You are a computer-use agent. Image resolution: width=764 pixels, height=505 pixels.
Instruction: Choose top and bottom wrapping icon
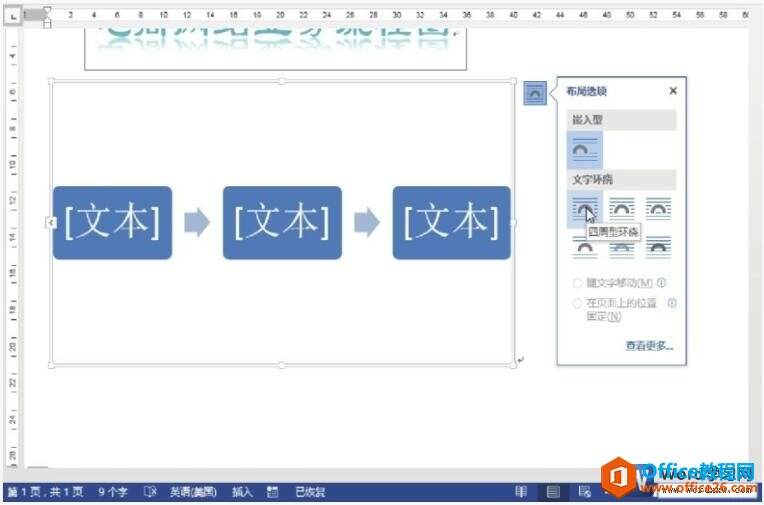(x=585, y=248)
